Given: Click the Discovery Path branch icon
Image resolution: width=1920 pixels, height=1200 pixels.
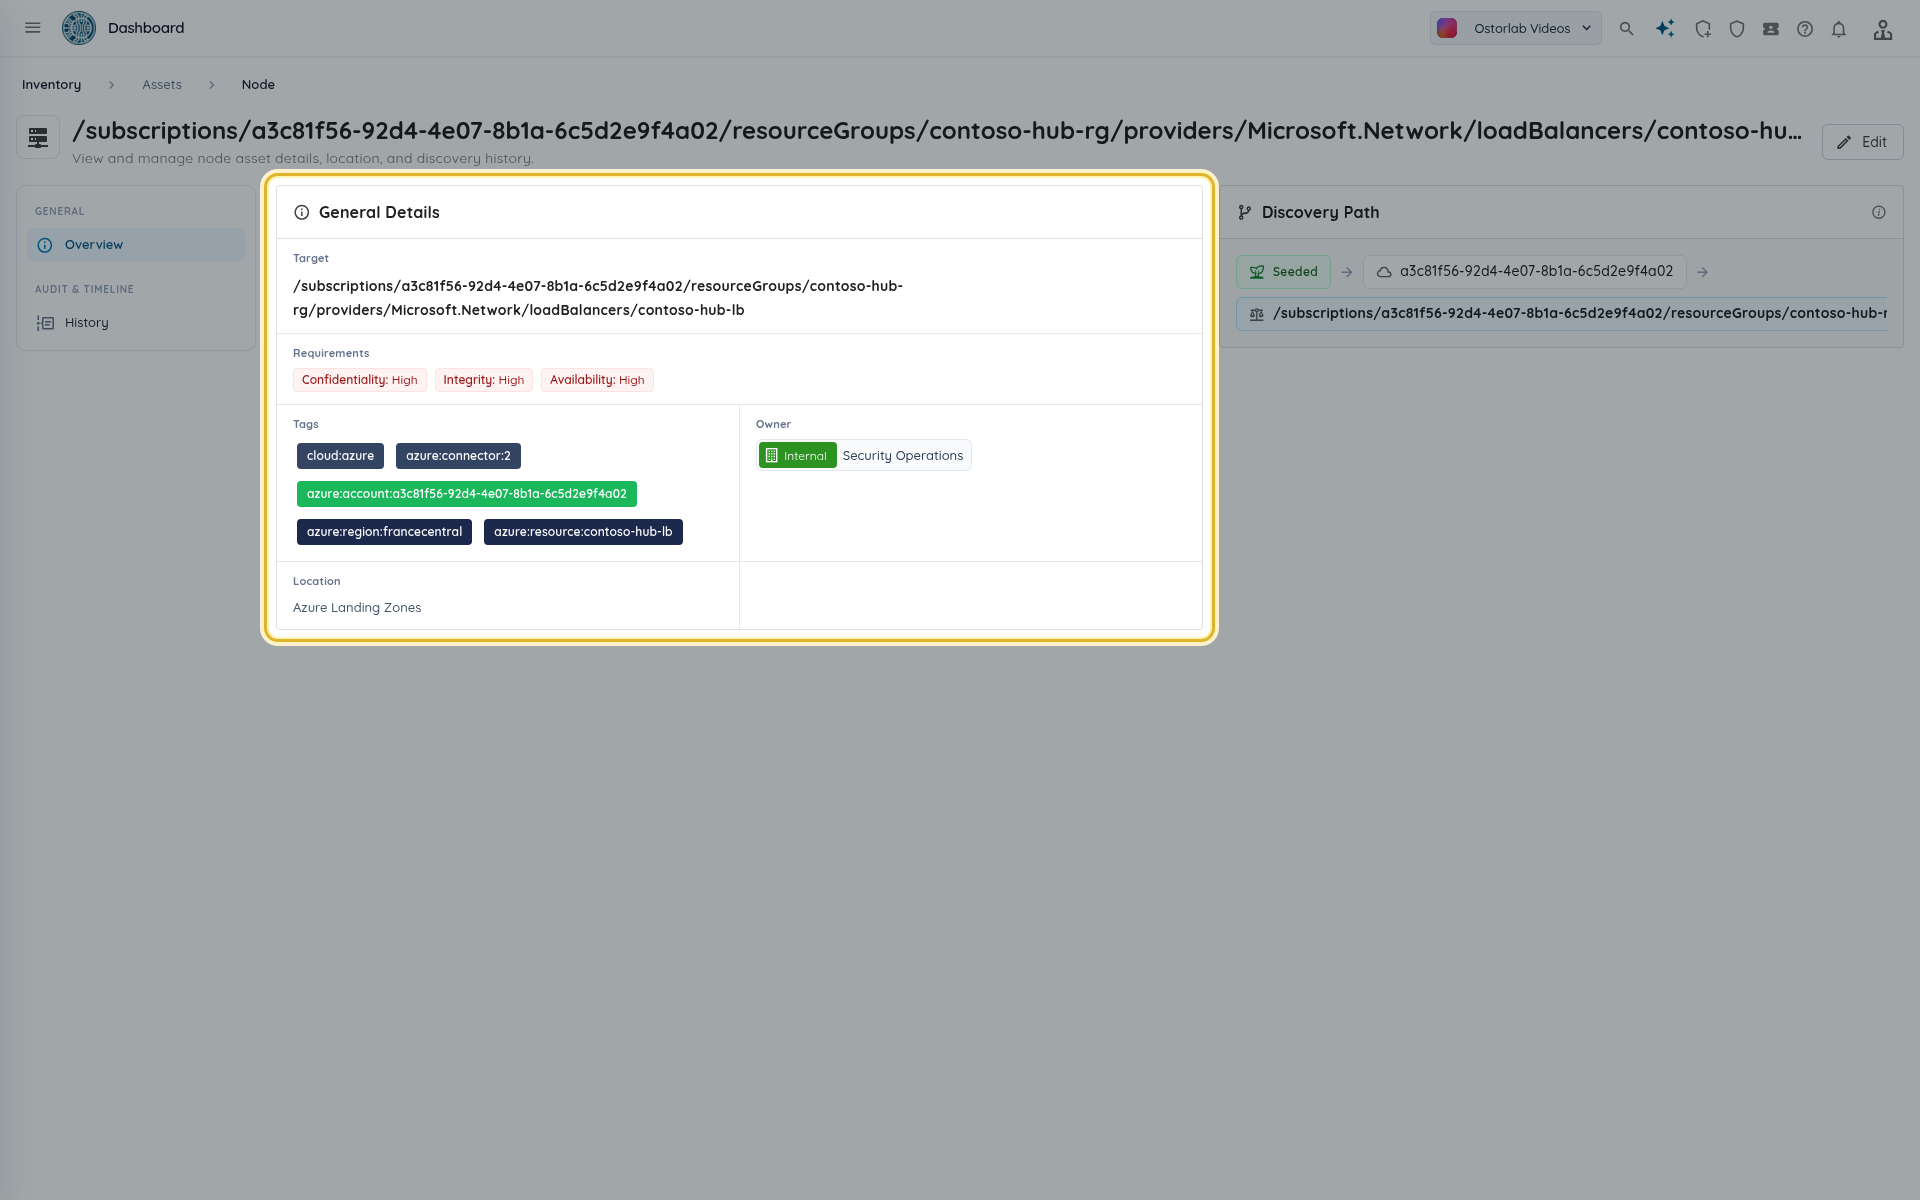Looking at the screenshot, I should click(x=1245, y=212).
